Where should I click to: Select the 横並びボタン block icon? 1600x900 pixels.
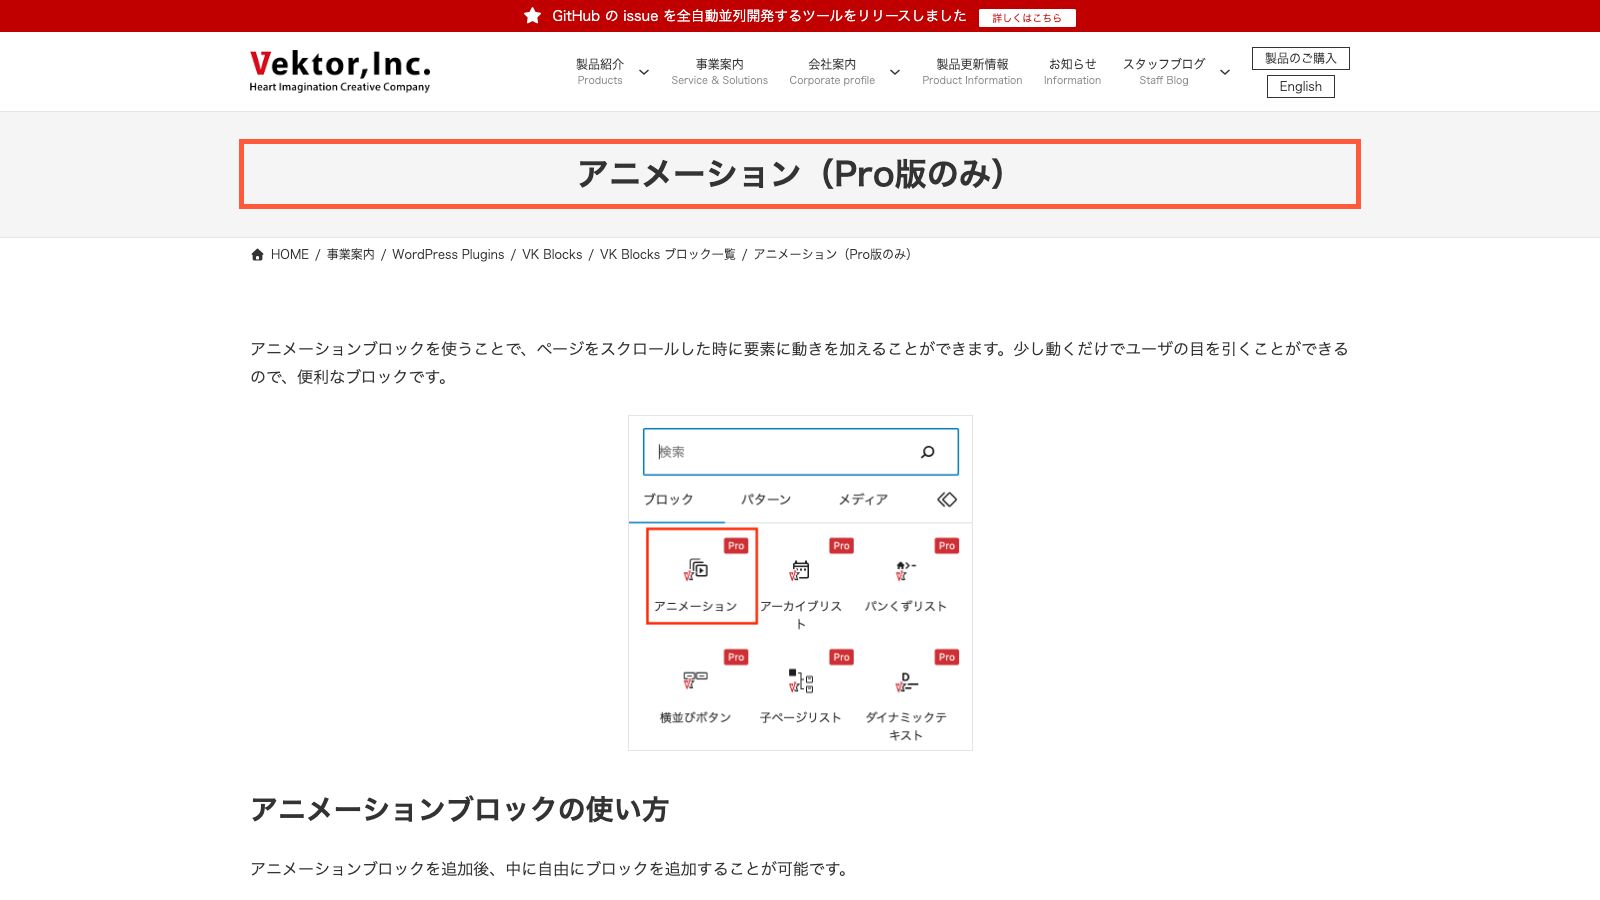click(x=695, y=681)
